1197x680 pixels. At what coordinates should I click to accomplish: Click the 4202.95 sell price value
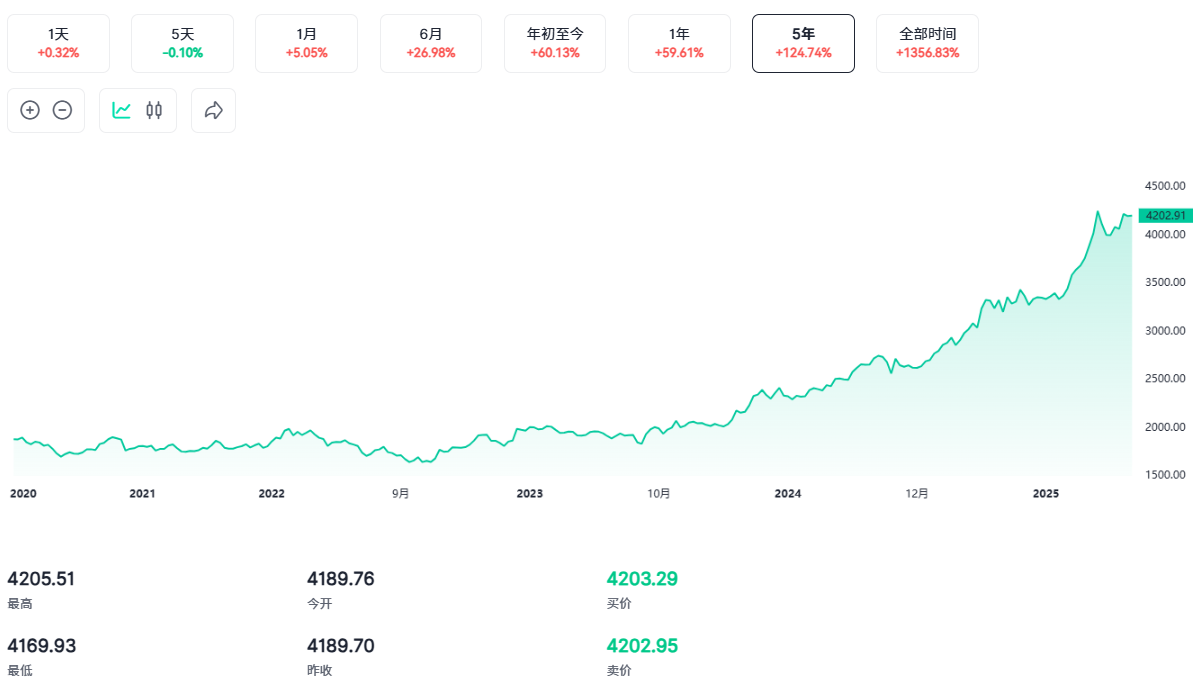pos(642,646)
